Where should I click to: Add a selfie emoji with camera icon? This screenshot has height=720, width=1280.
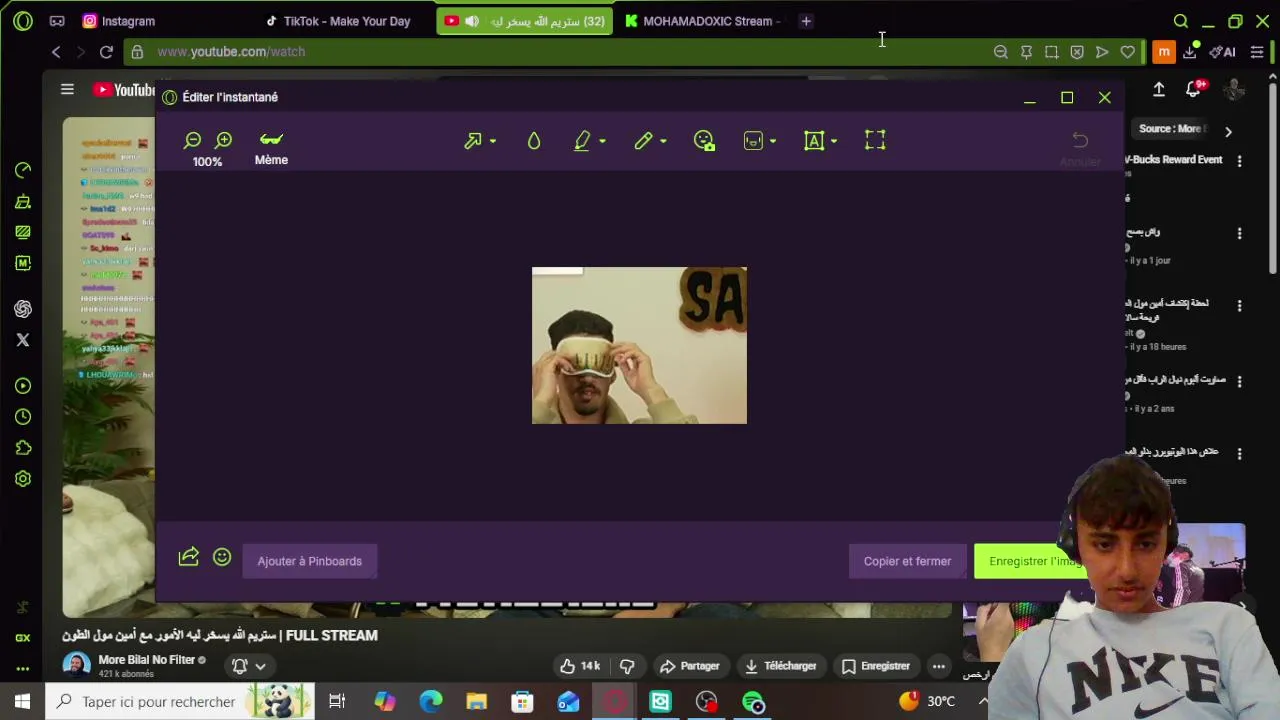coord(704,141)
